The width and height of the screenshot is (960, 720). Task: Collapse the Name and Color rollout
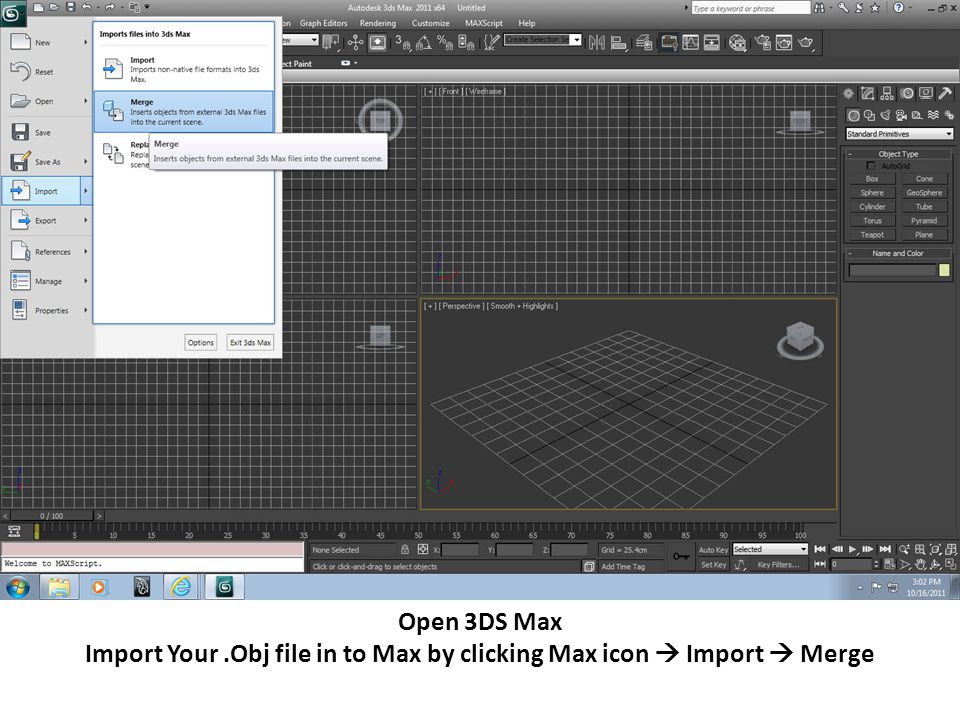(899, 253)
